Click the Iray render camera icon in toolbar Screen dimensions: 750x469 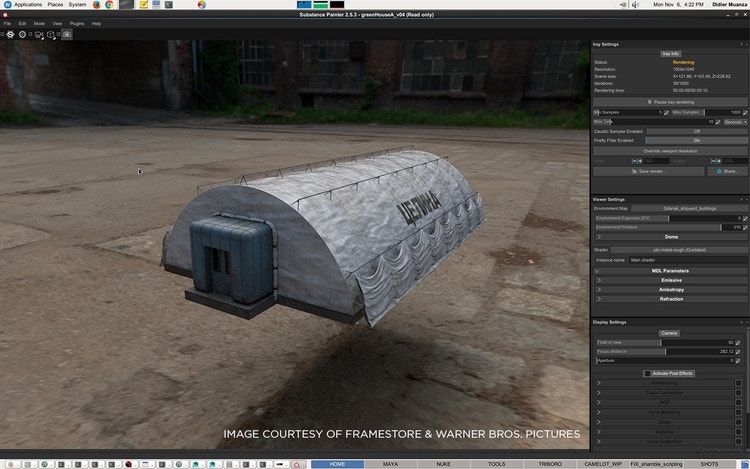click(x=67, y=34)
